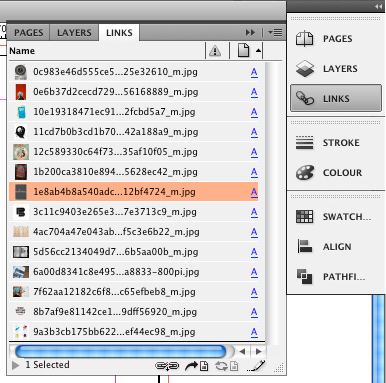Click the blue horizontal scrollbar

coord(121,351)
